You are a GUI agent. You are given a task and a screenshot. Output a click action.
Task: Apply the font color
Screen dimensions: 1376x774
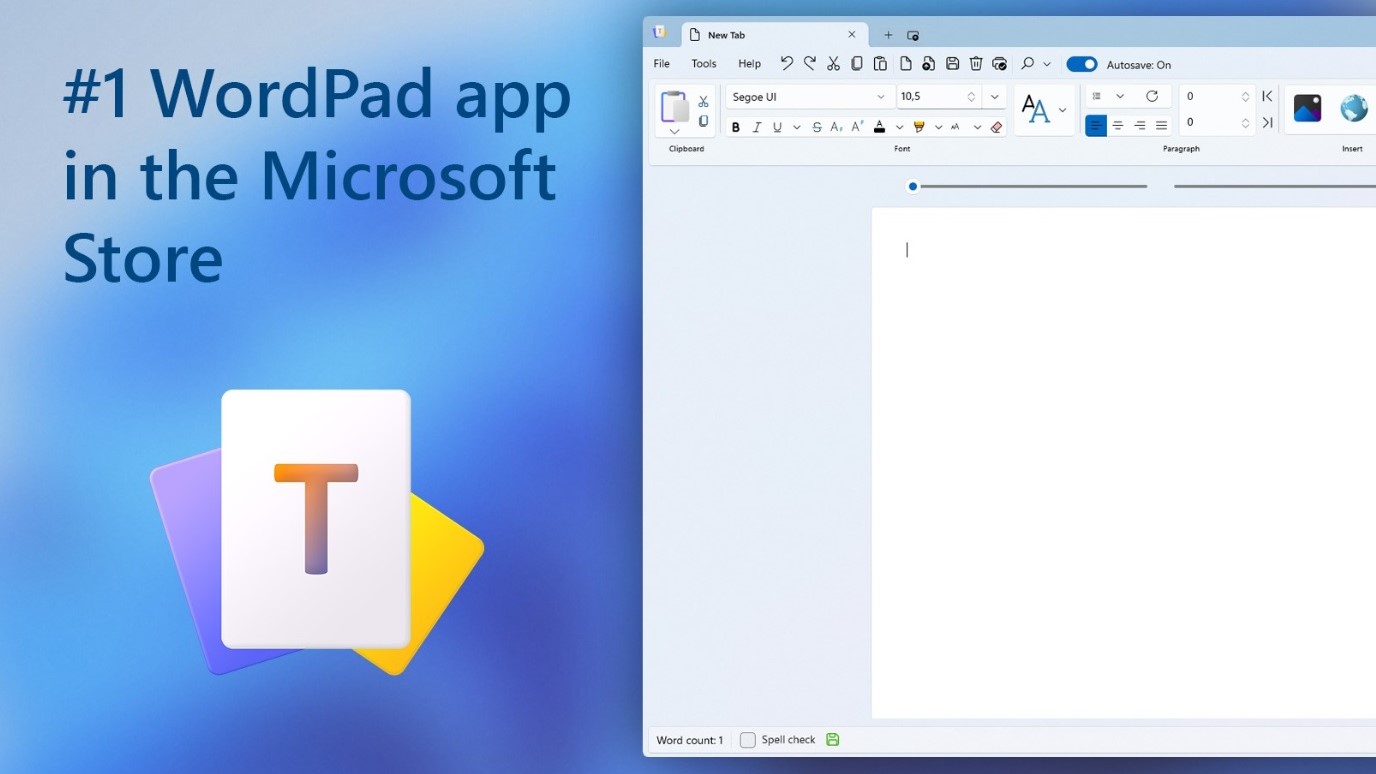[x=879, y=127]
